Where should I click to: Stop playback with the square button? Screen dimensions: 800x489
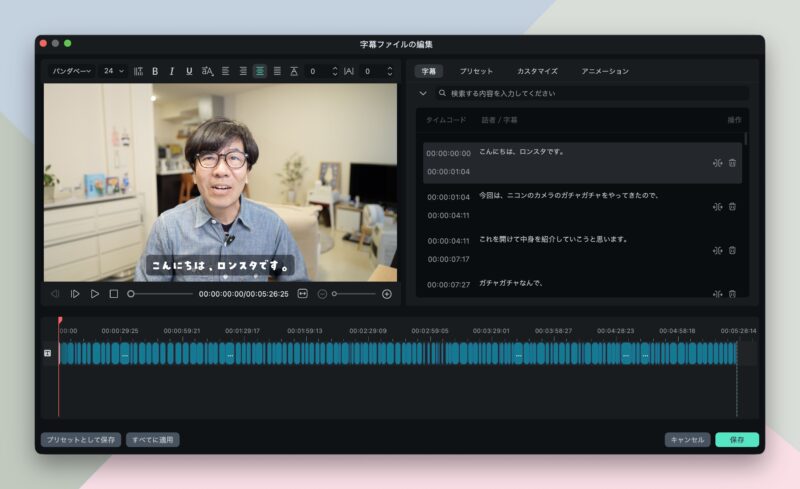click(x=114, y=294)
